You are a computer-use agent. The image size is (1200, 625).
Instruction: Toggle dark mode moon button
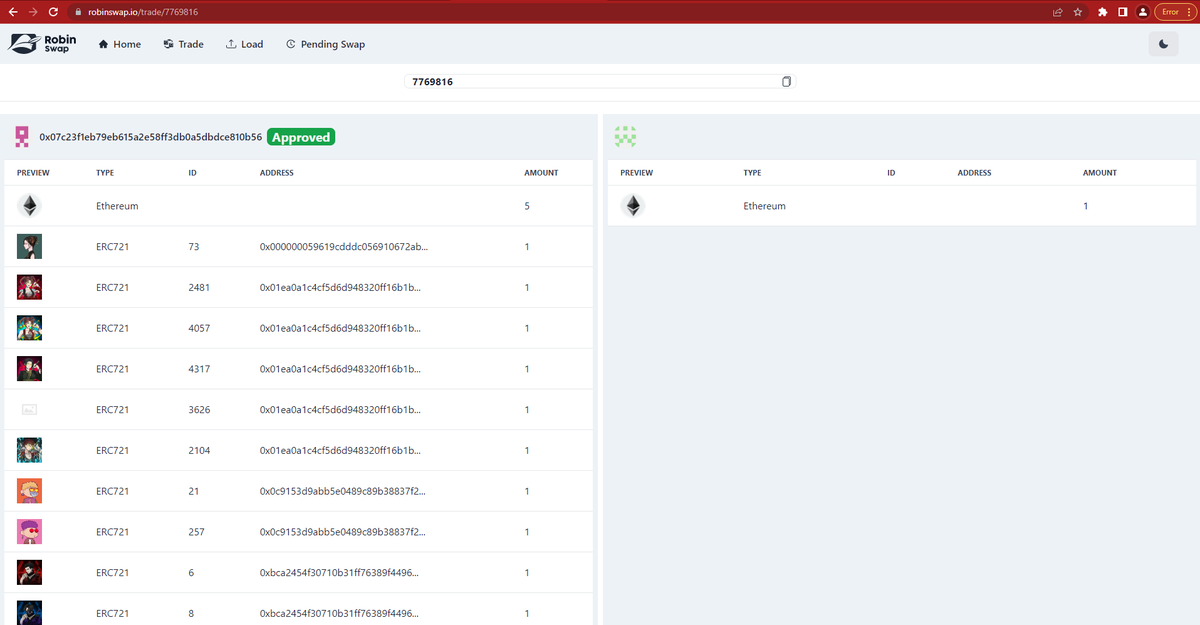[1164, 44]
